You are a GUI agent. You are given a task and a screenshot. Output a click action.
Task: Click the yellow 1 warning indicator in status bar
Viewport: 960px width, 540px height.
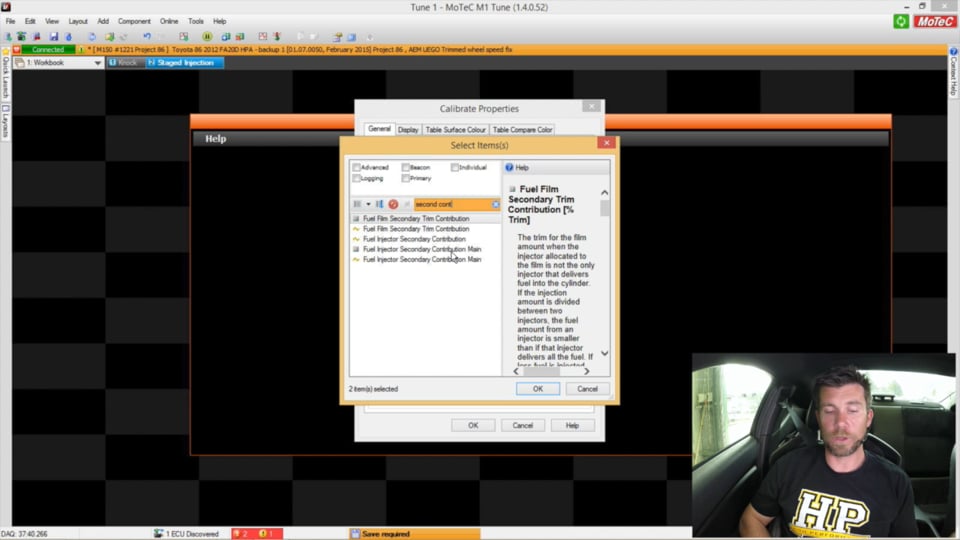click(267, 534)
